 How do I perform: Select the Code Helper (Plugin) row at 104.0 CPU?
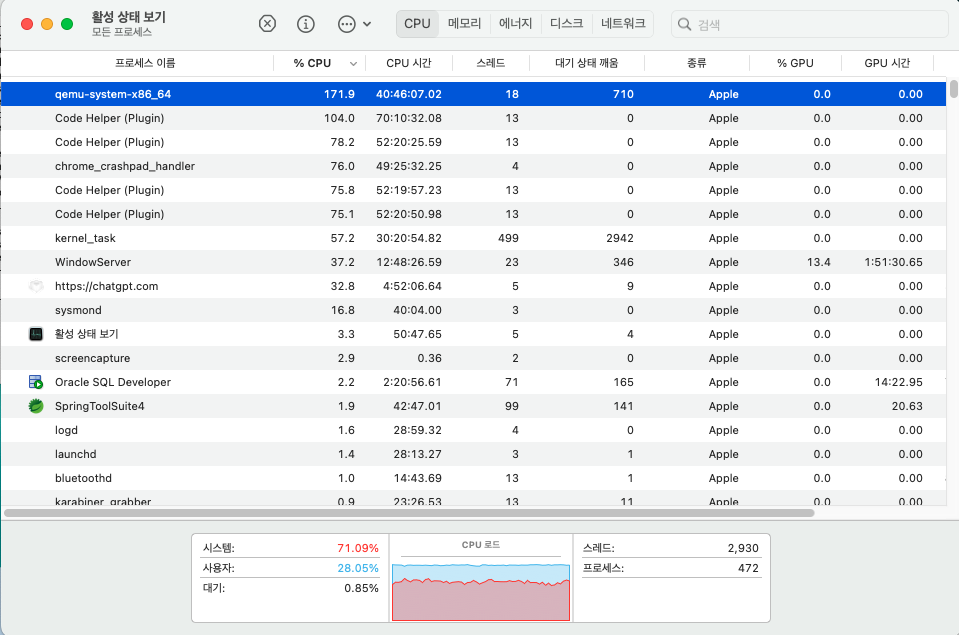click(473, 118)
